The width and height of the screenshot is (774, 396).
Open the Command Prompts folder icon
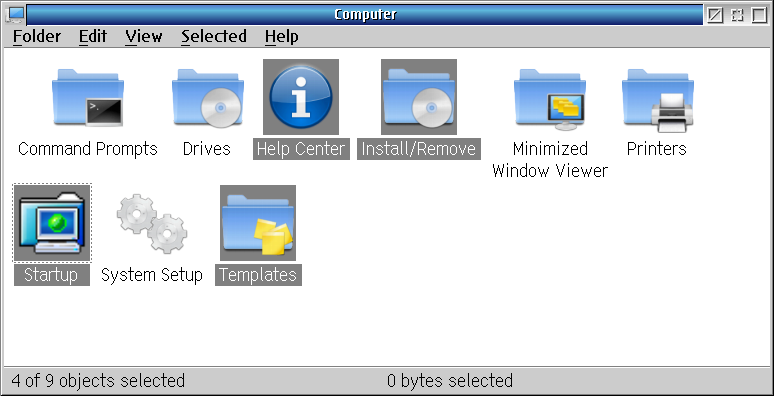point(88,97)
